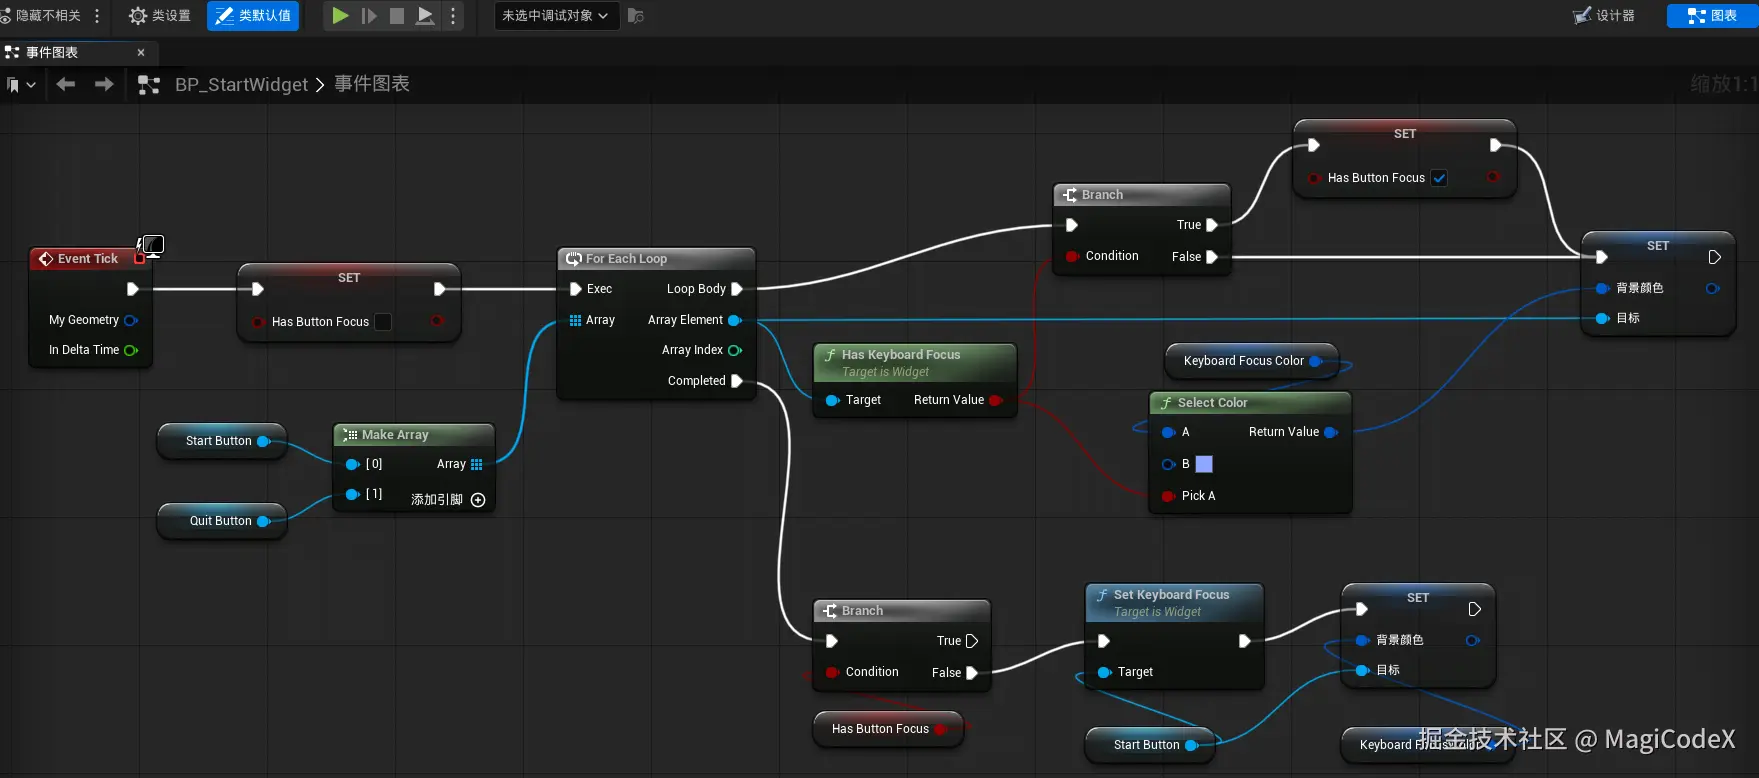The width and height of the screenshot is (1759, 778).
Task: Click the find debug object icon
Action: coord(636,16)
